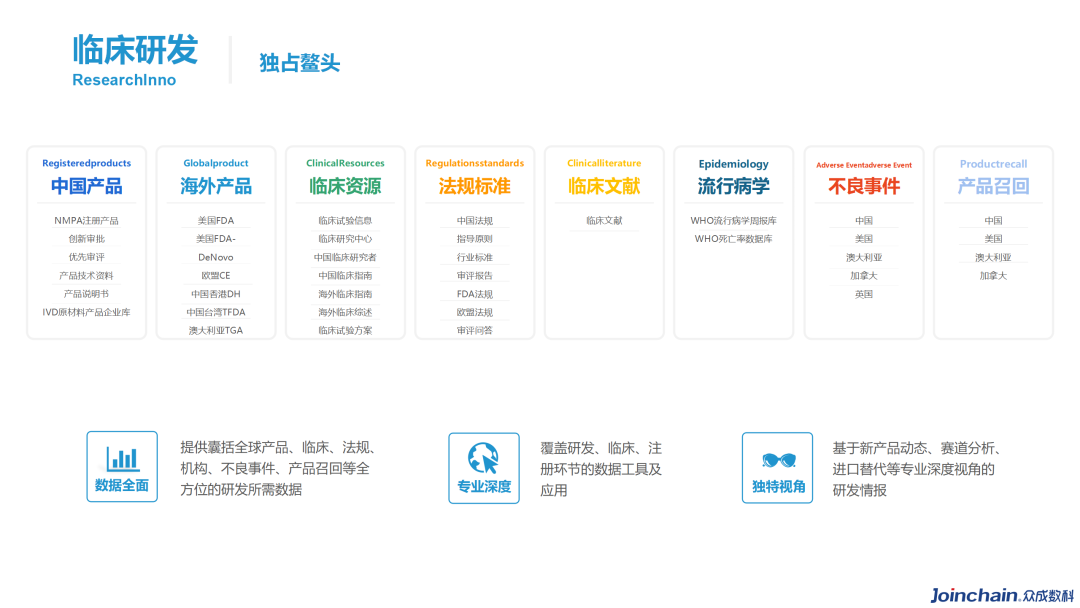Viewport: 1080px width, 608px height.
Task: Click the 临床研发 title
Action: 135,50
